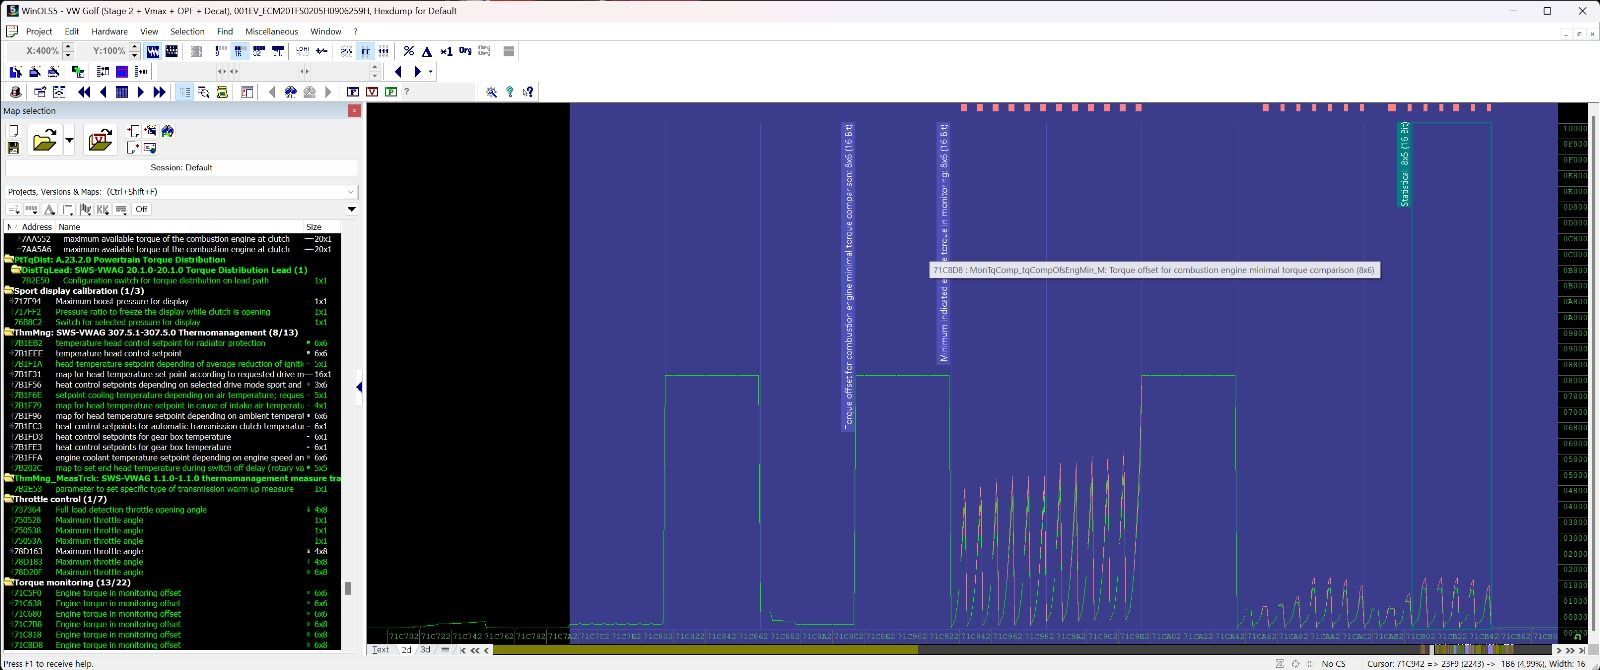
Task: Open the Hardware menu
Action: coord(109,31)
